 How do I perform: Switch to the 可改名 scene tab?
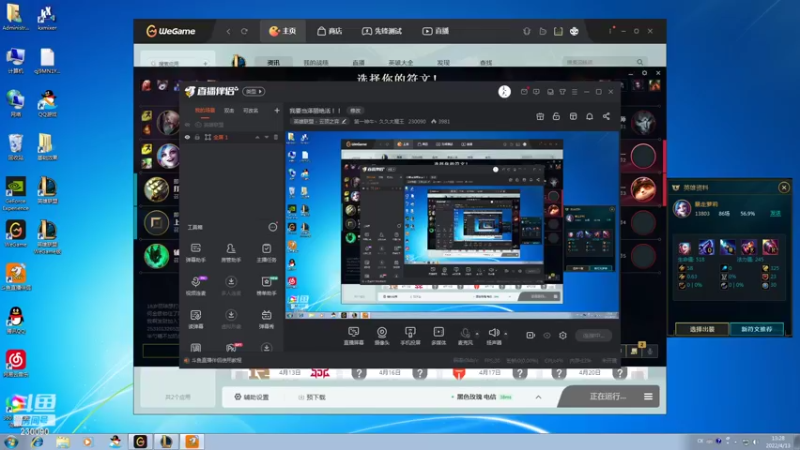coord(251,110)
